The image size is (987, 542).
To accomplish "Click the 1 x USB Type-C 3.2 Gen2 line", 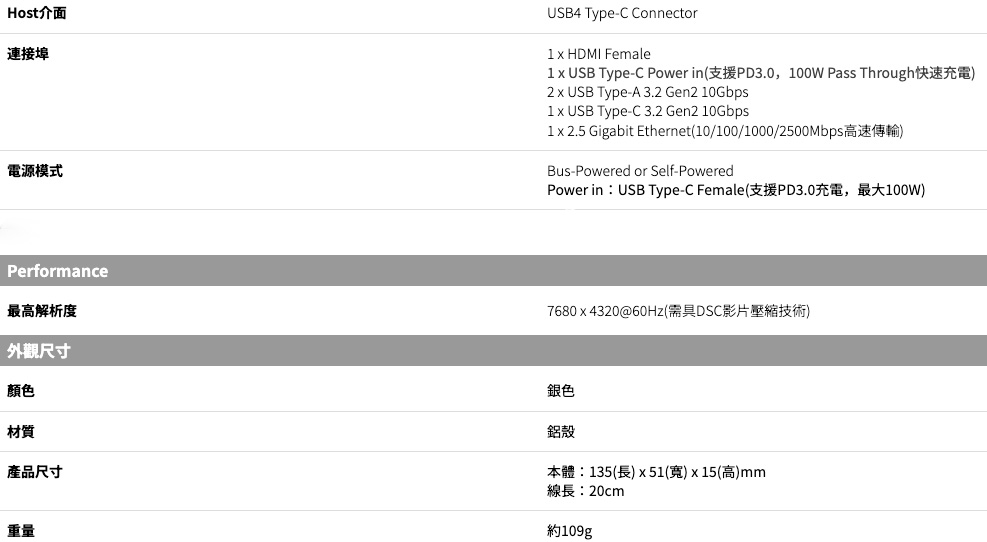I will (647, 111).
